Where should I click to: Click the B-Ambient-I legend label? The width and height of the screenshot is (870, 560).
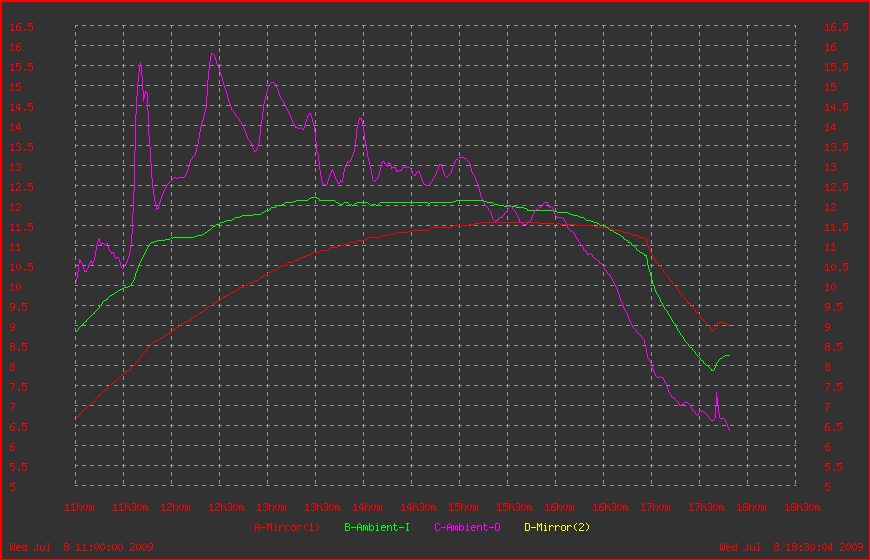tap(377, 527)
